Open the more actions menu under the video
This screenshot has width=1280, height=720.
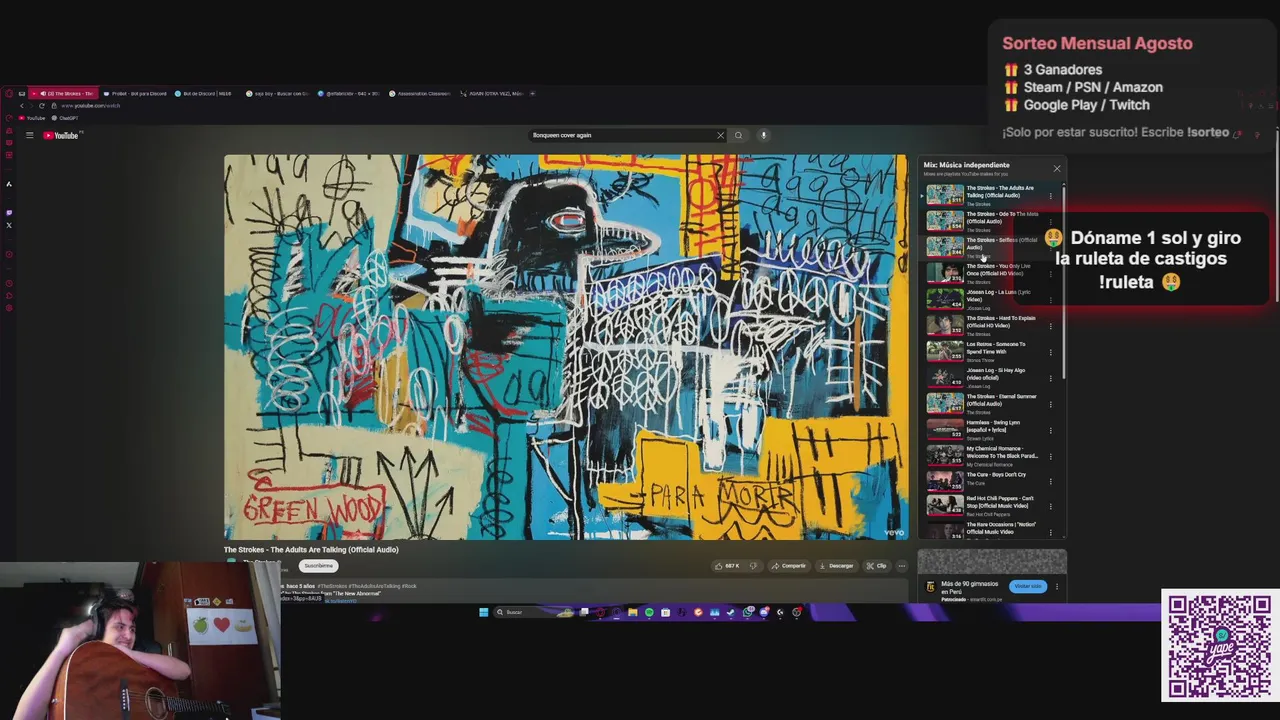(901, 566)
